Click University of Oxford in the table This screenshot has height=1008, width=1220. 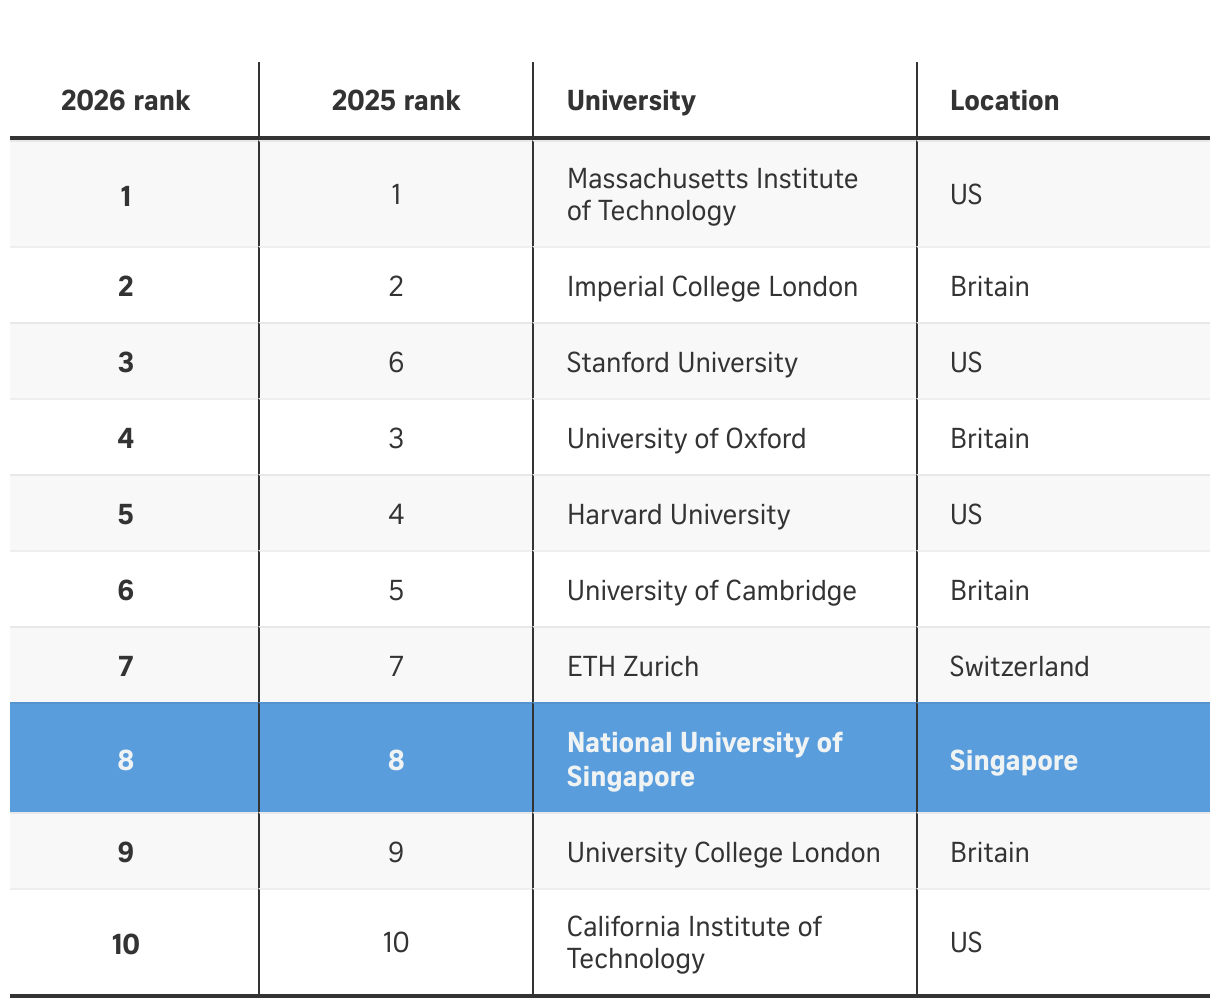coord(686,438)
